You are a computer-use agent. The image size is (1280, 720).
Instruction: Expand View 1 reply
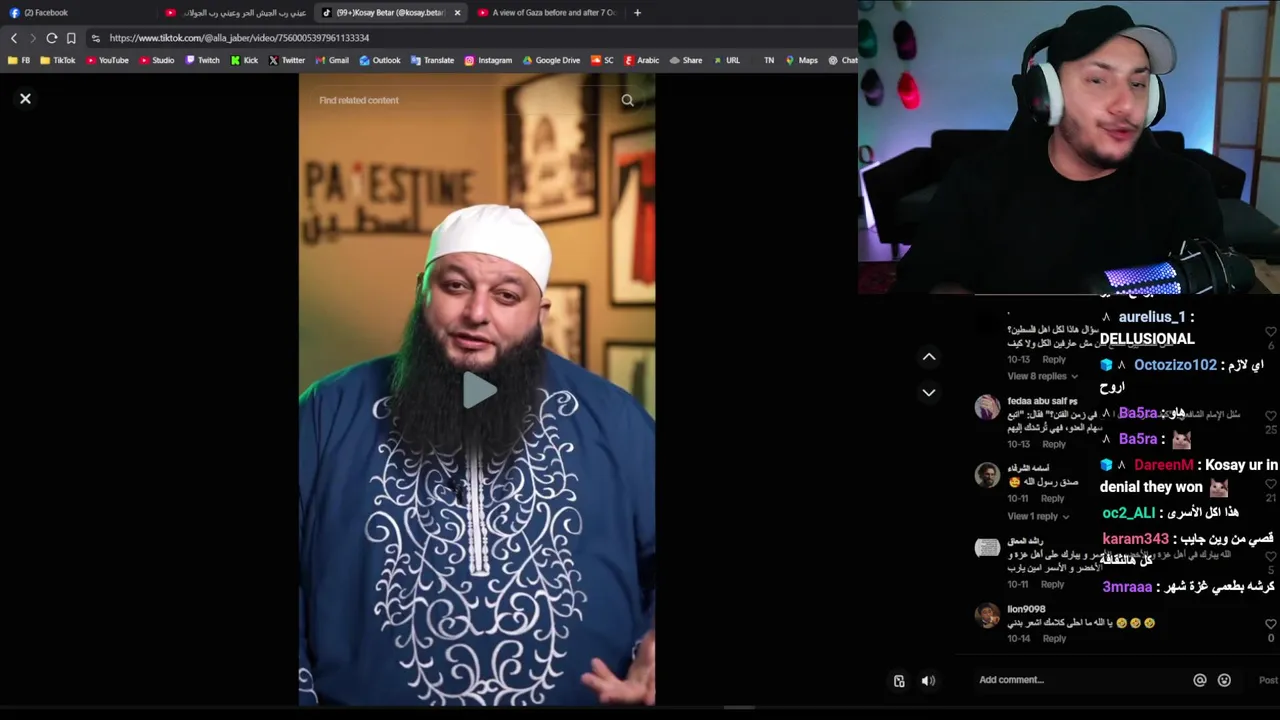coord(1038,516)
